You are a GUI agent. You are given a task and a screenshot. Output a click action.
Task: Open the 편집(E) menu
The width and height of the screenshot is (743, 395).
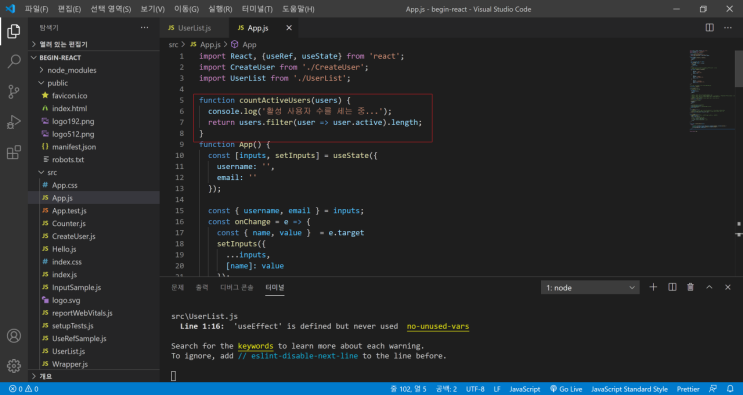click(69, 9)
